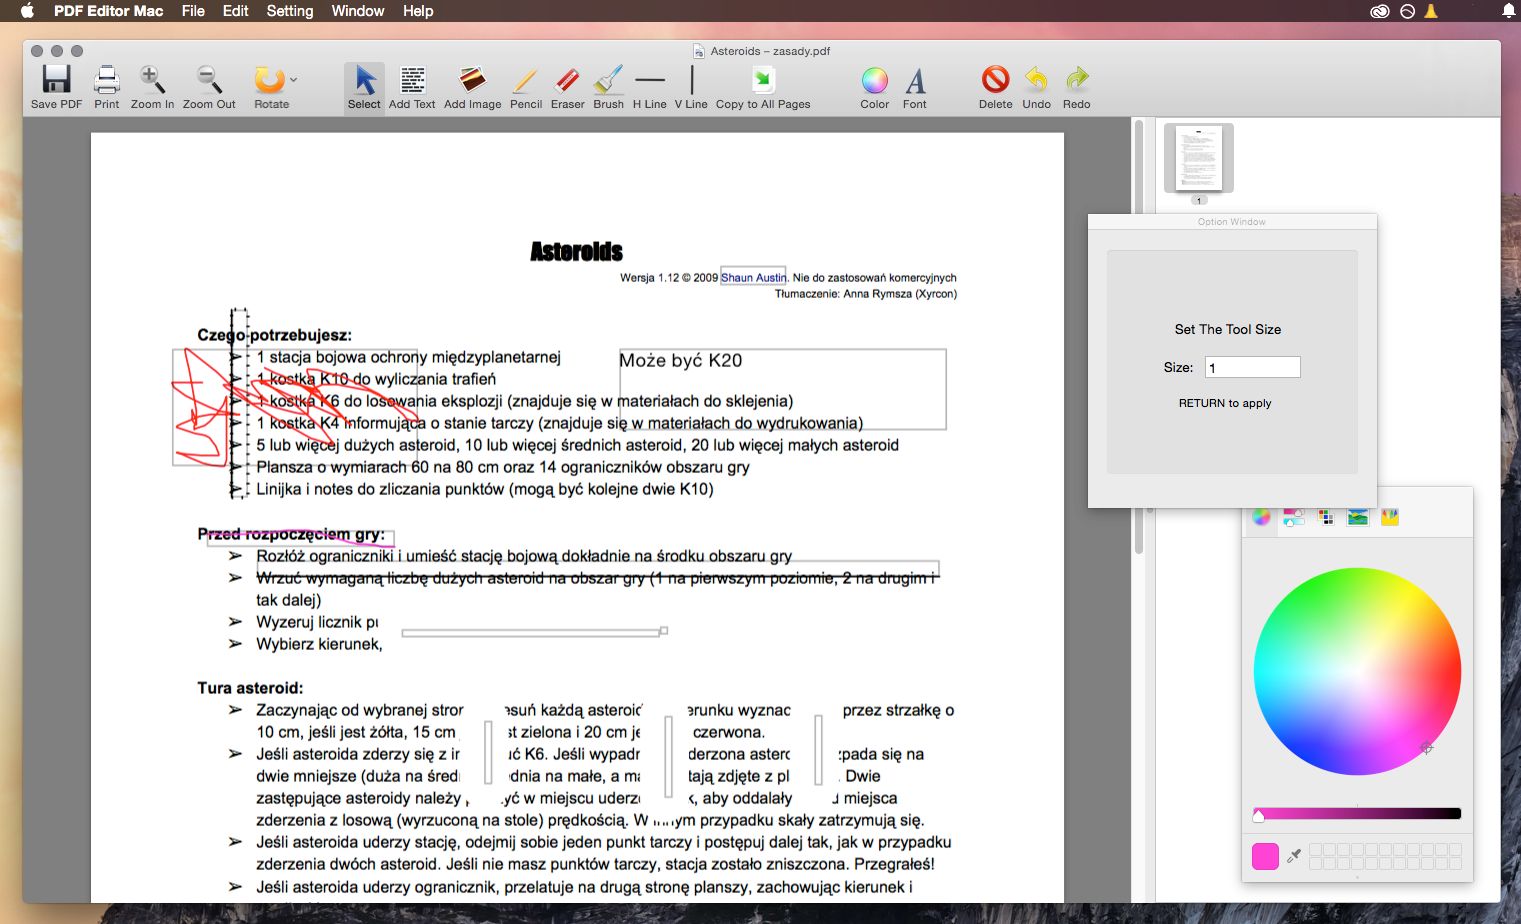Switch to color palettes tab
This screenshot has width=1521, height=924.
[1326, 517]
